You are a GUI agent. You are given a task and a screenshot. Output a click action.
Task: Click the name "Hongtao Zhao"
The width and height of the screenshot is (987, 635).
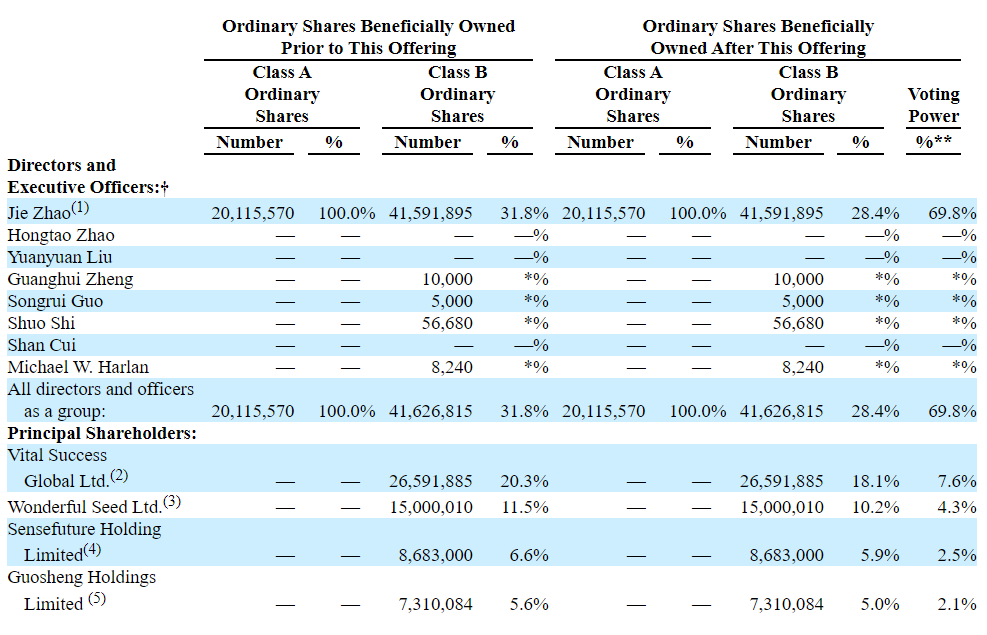pos(61,235)
